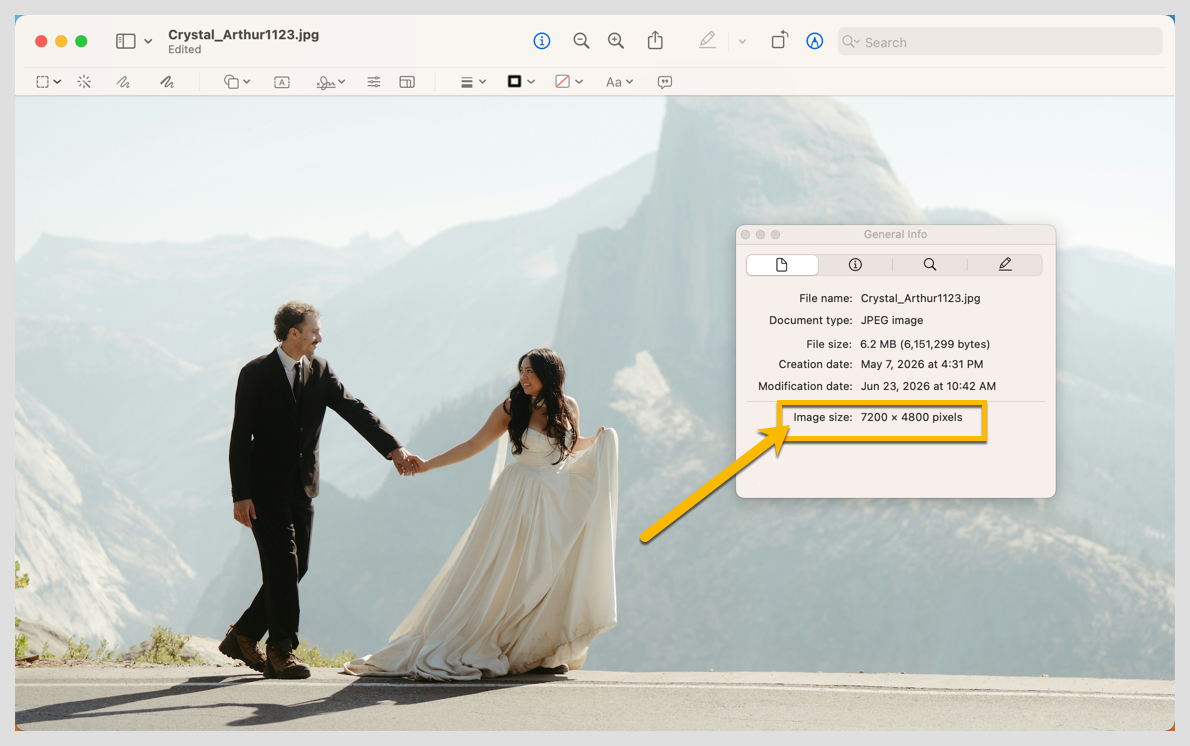Image resolution: width=1190 pixels, height=746 pixels.
Task: Open the Sign signature dropdown
Action: coord(330,82)
